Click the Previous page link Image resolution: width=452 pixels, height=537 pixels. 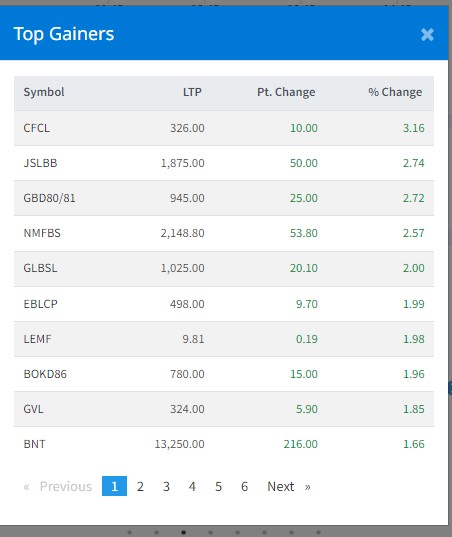point(66,486)
